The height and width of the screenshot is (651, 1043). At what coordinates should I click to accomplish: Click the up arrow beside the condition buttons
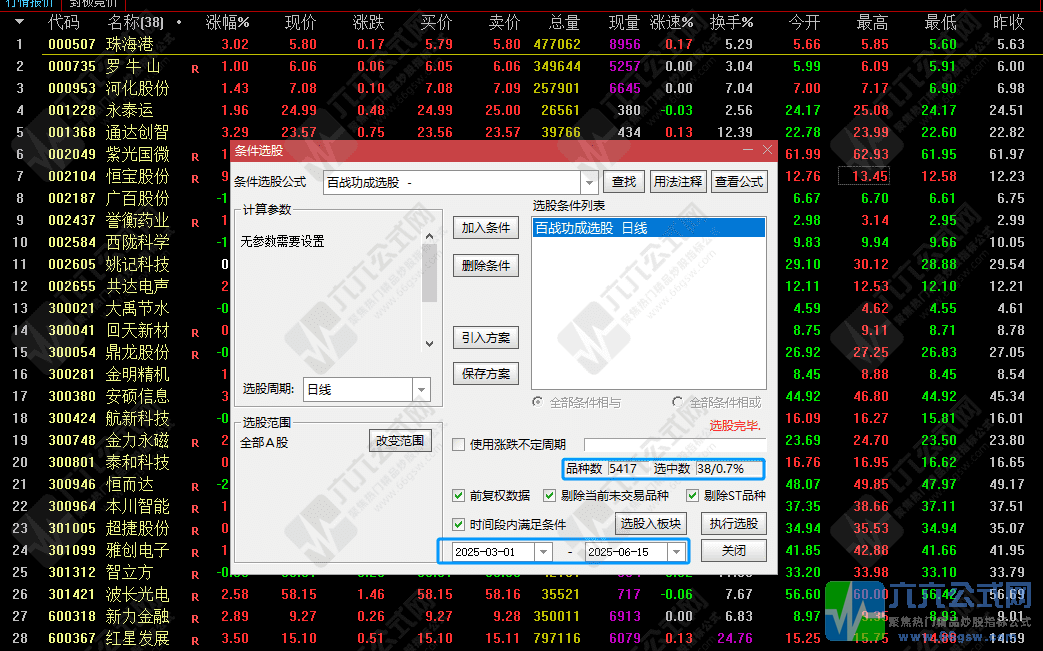point(430,237)
